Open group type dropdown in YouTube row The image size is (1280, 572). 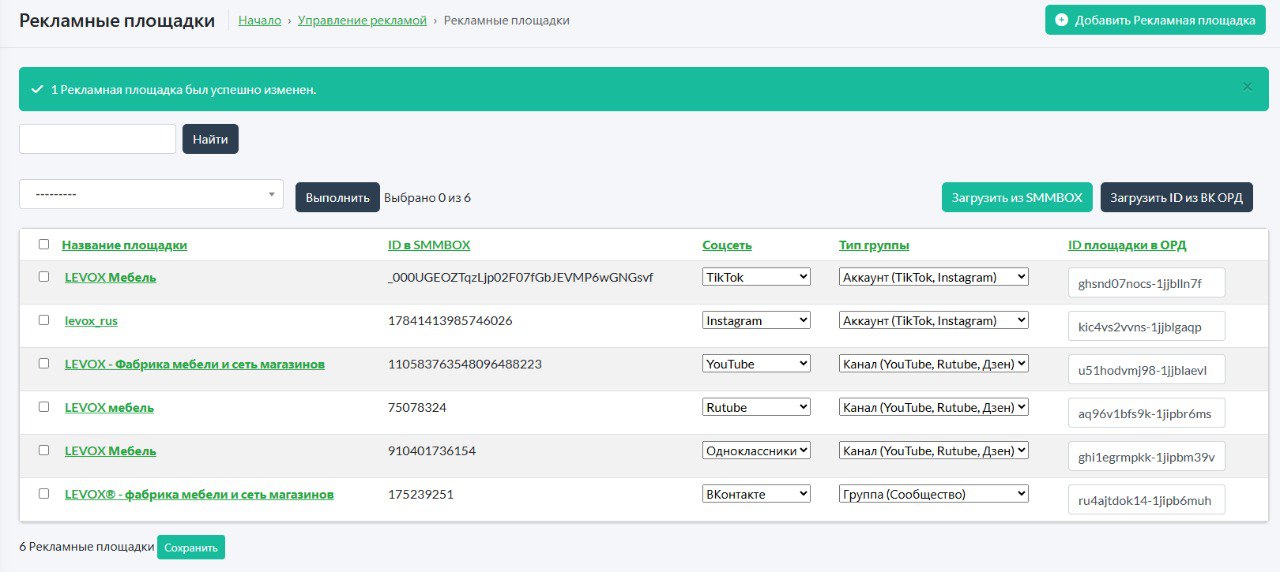tap(934, 364)
